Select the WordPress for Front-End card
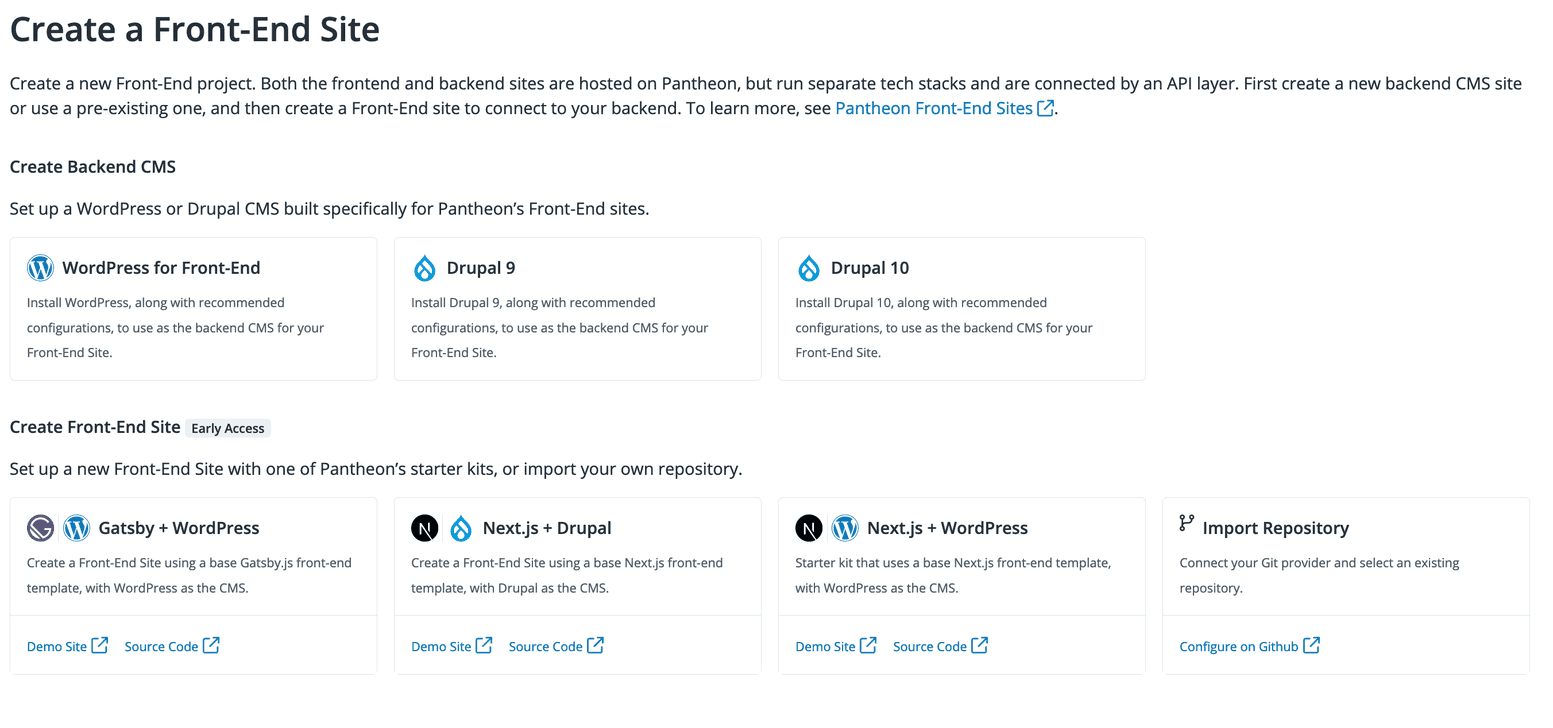Screen dimensions: 1553x728 [193, 308]
